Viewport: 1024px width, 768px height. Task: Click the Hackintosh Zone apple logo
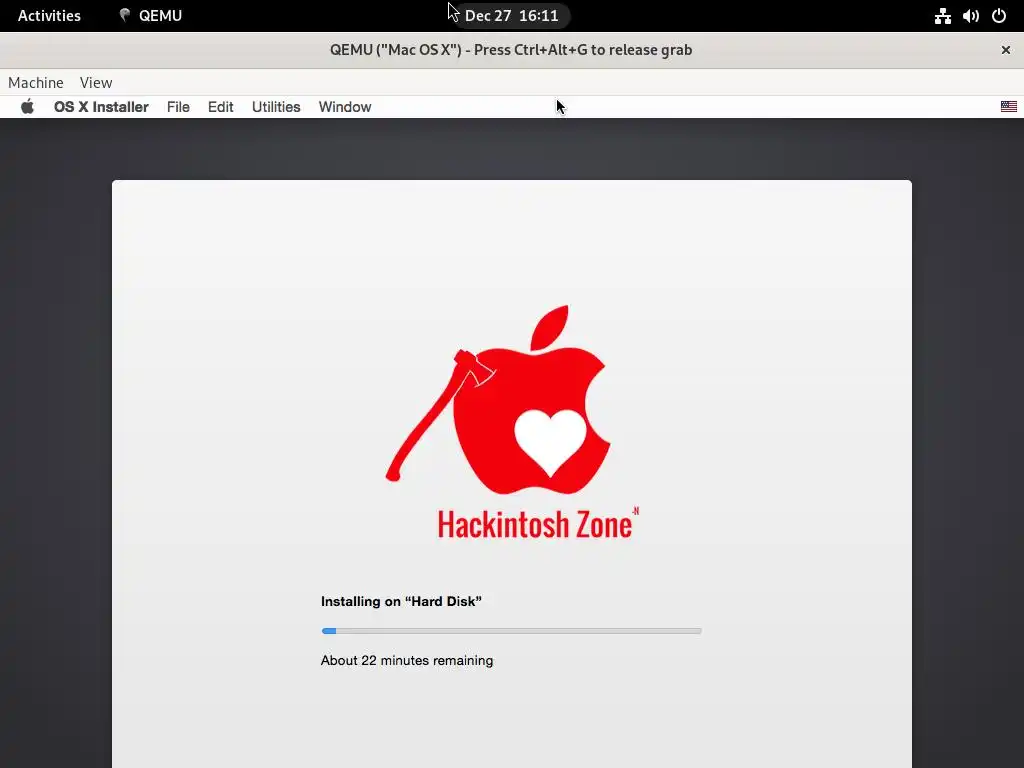click(x=499, y=400)
